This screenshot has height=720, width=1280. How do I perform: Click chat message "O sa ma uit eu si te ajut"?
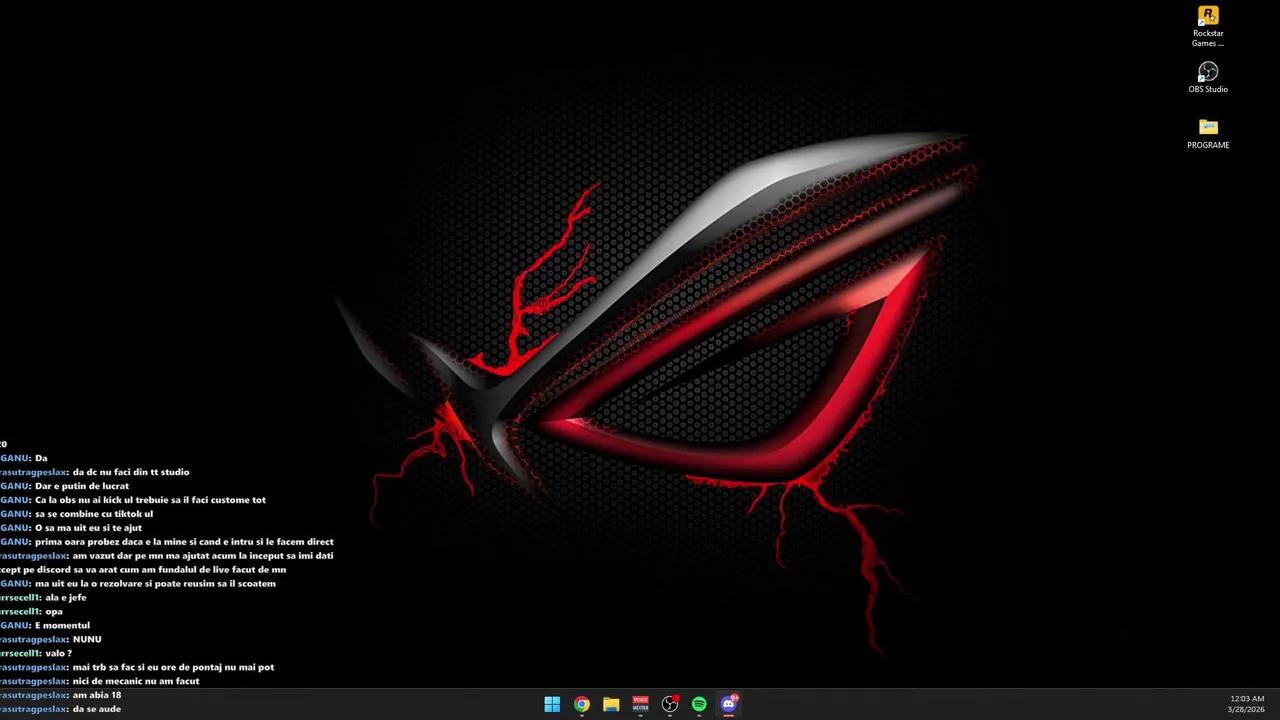coord(88,528)
